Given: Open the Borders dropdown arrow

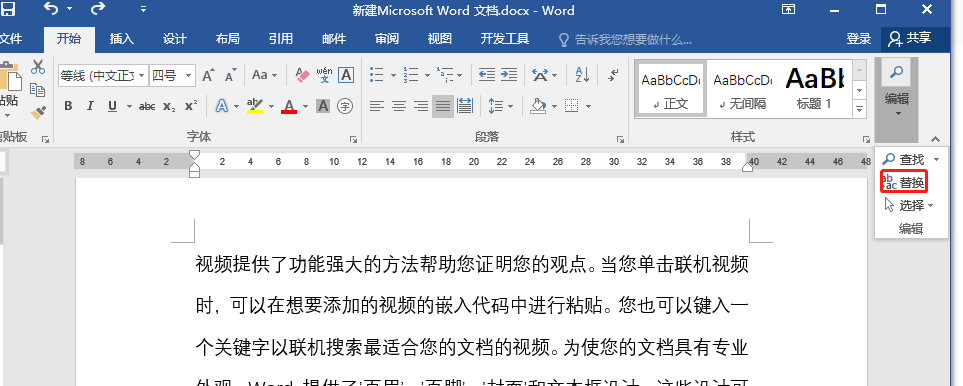Looking at the screenshot, I should [588, 107].
